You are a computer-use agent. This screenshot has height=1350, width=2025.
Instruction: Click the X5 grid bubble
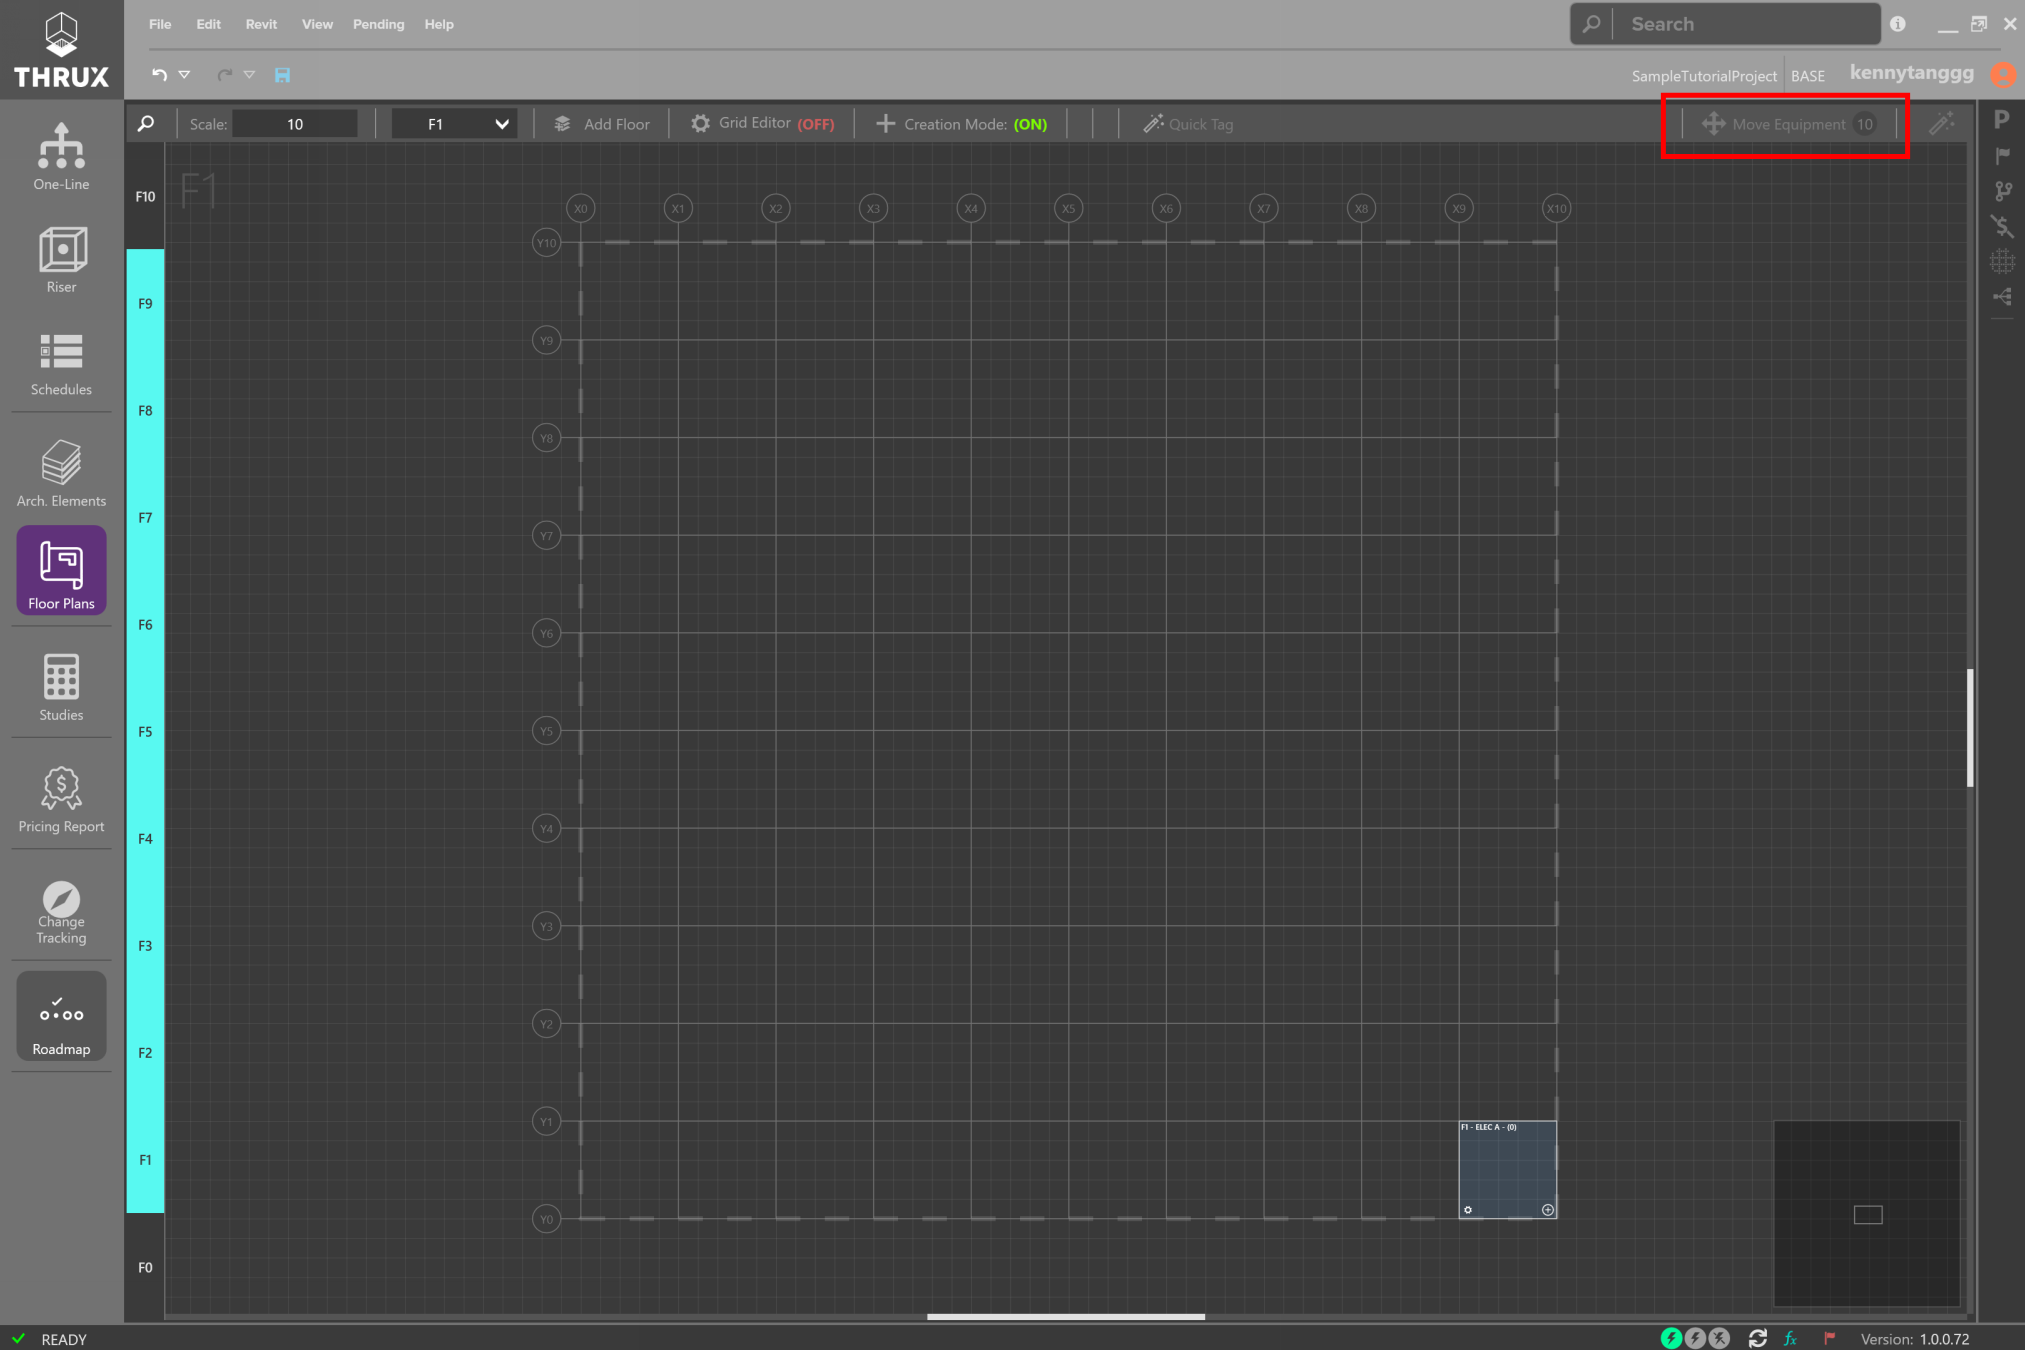(x=1068, y=208)
